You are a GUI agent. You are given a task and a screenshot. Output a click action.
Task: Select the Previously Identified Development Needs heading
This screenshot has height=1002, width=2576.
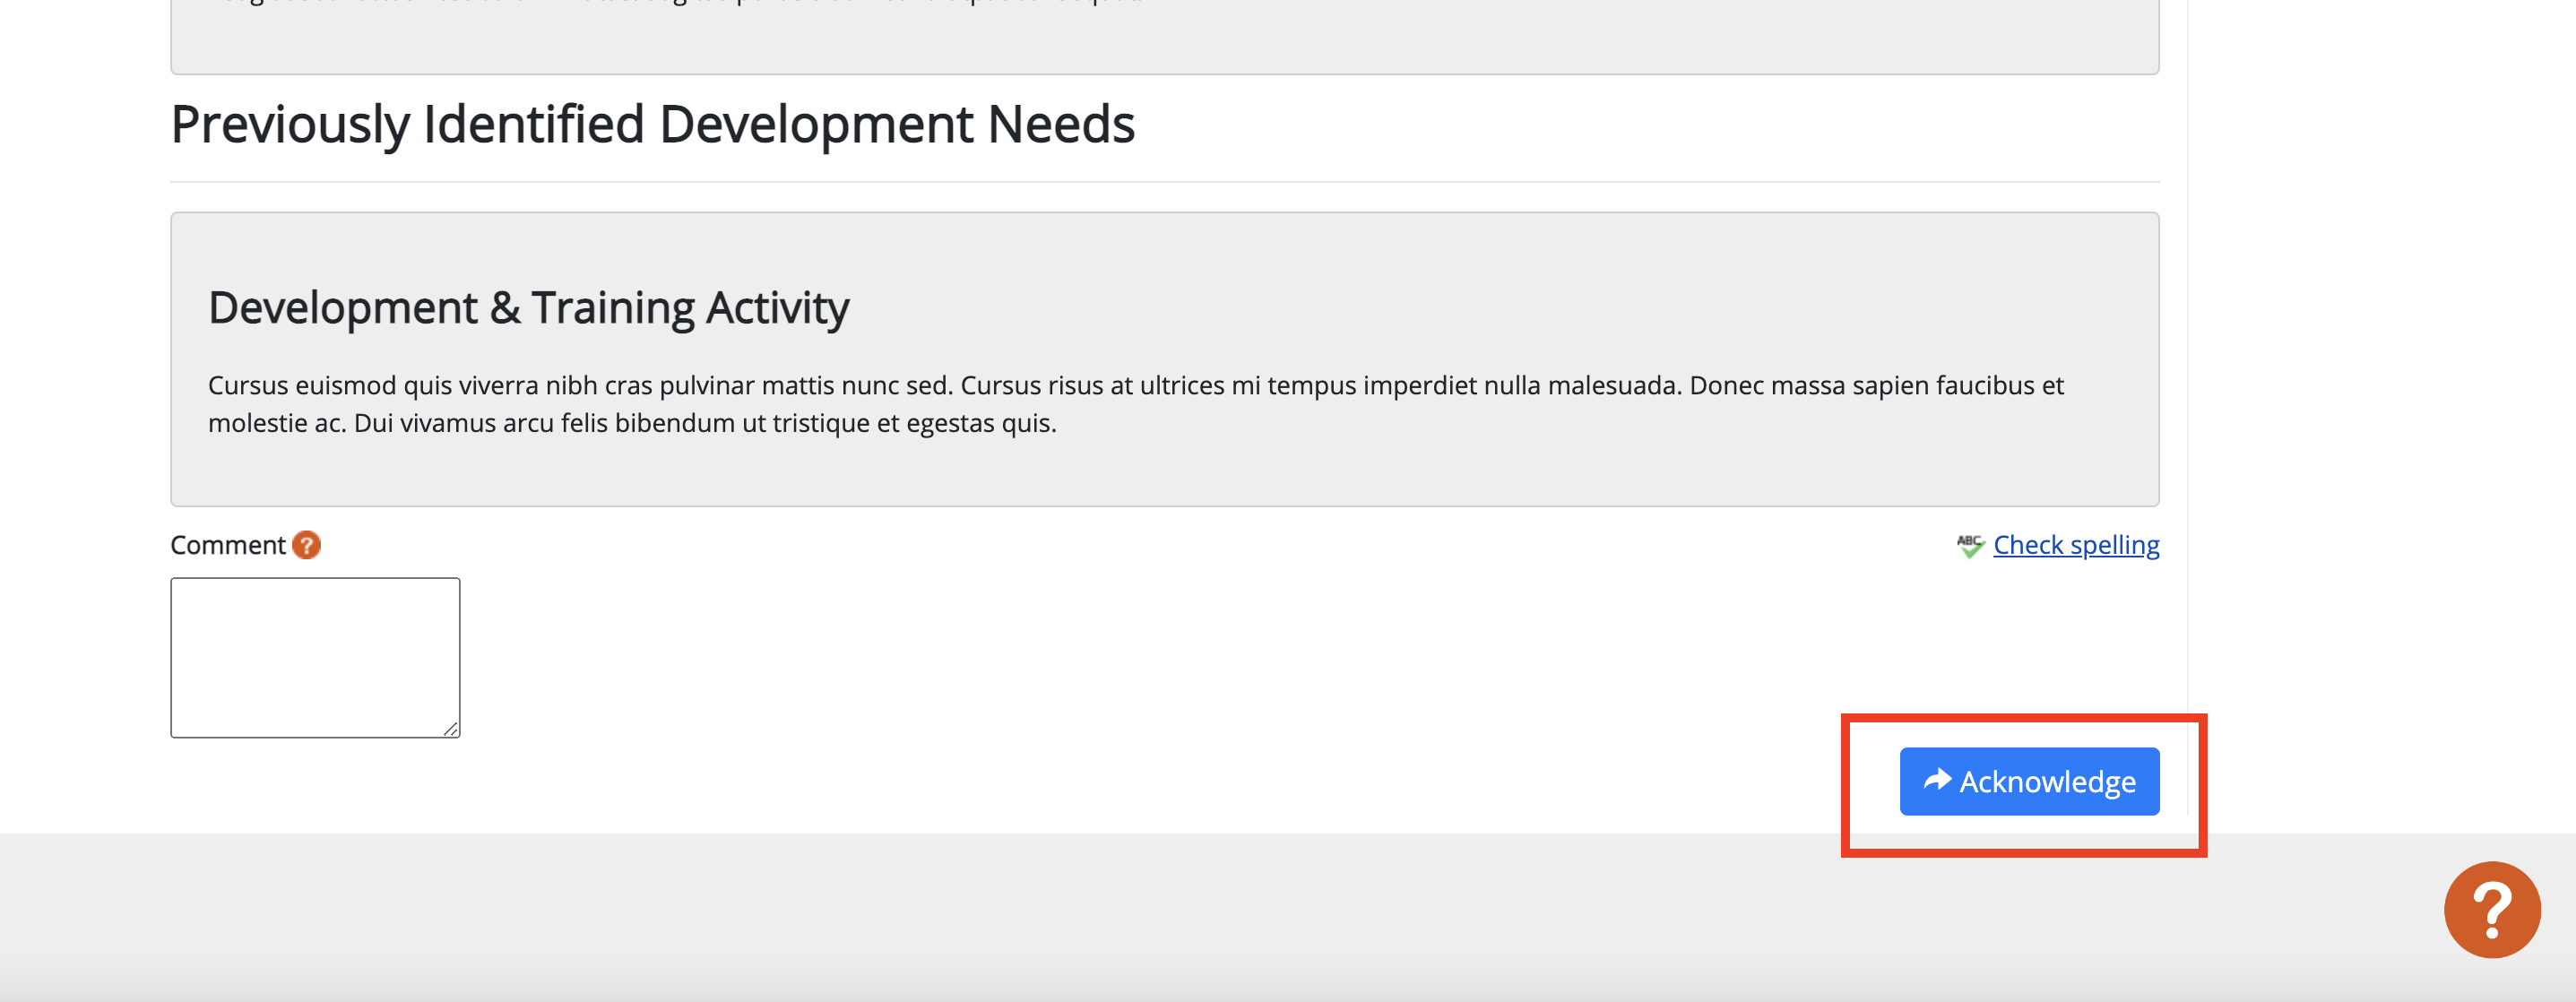click(652, 125)
